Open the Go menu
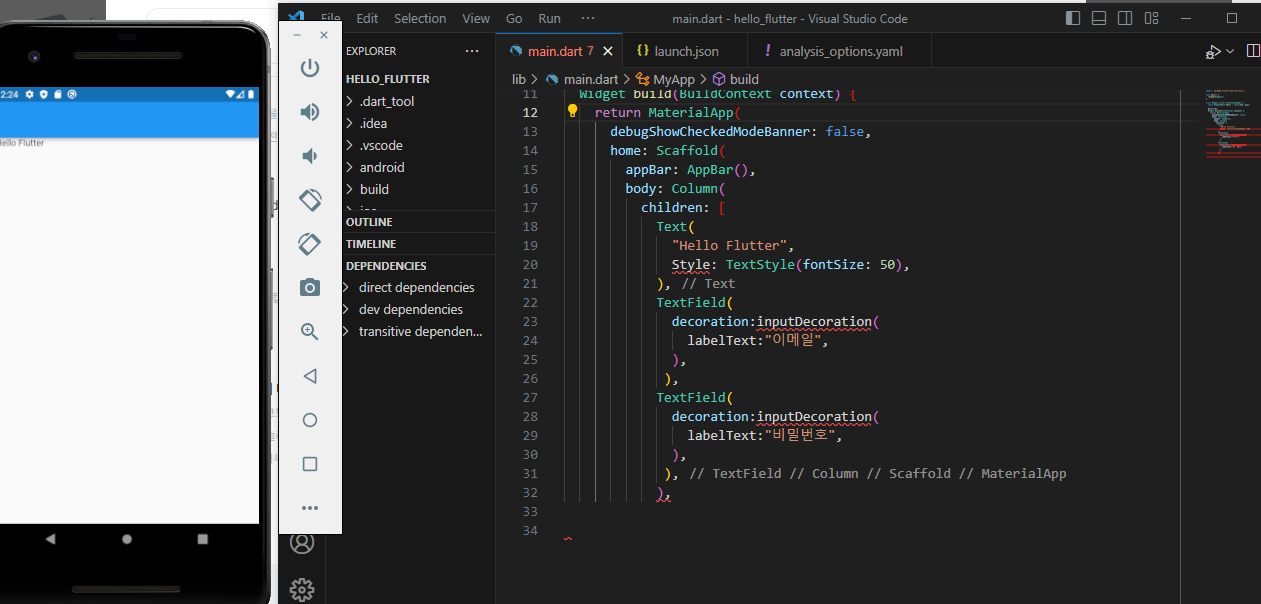 point(514,18)
